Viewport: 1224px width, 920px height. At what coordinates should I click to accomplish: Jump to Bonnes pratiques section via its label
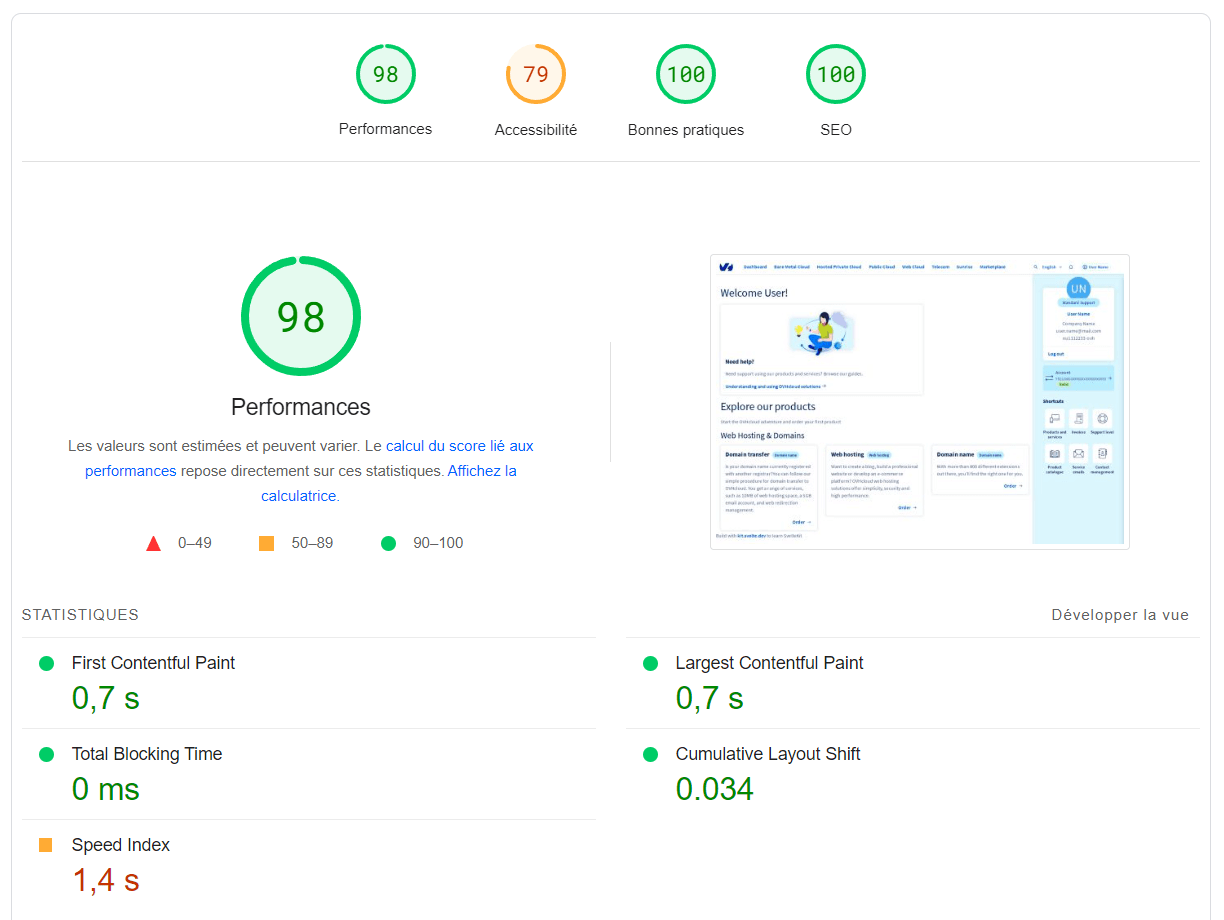(x=685, y=130)
